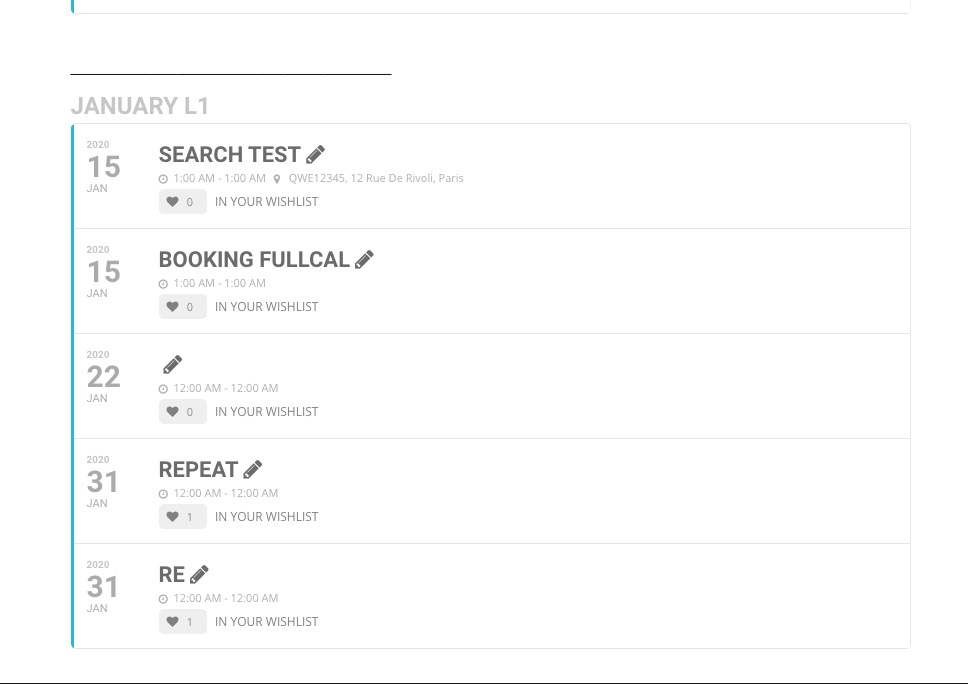Viewport: 968px width, 684px height.
Task: Click the edit pencil next to BOOKING FULLCAL
Action: [x=365, y=259]
